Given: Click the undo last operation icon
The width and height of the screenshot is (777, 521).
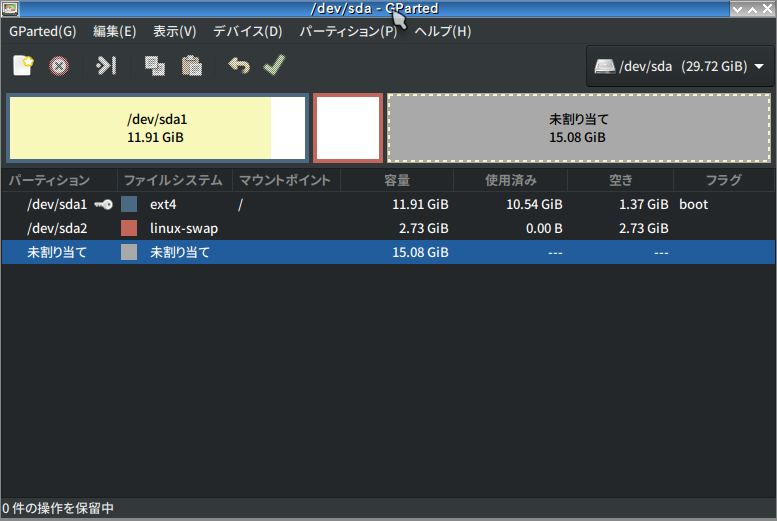Looking at the screenshot, I should 239,65.
